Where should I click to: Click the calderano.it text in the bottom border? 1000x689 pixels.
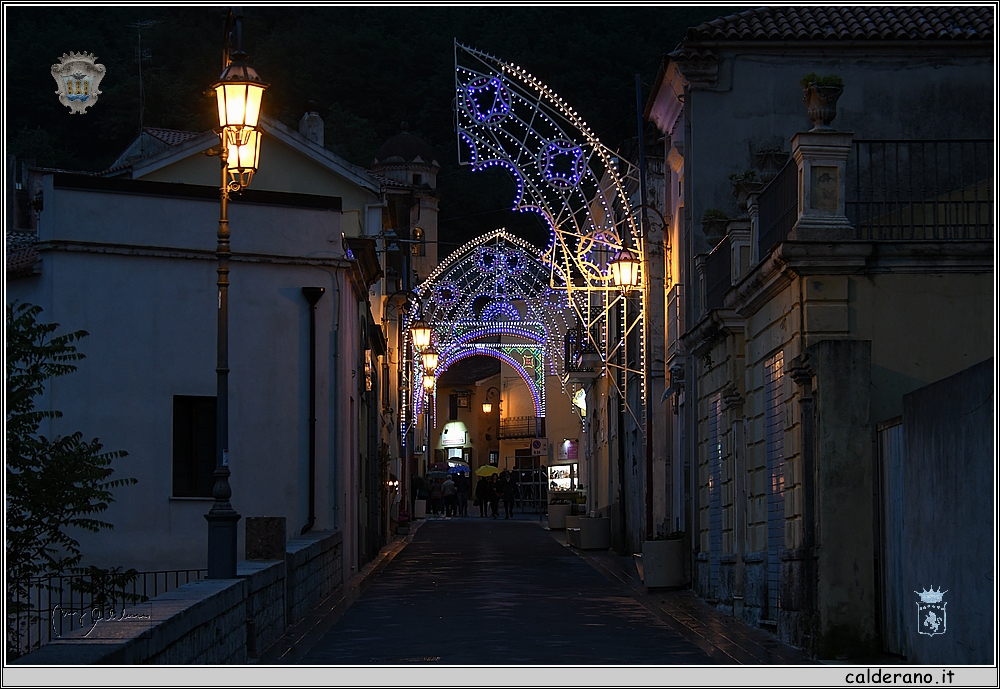(899, 677)
